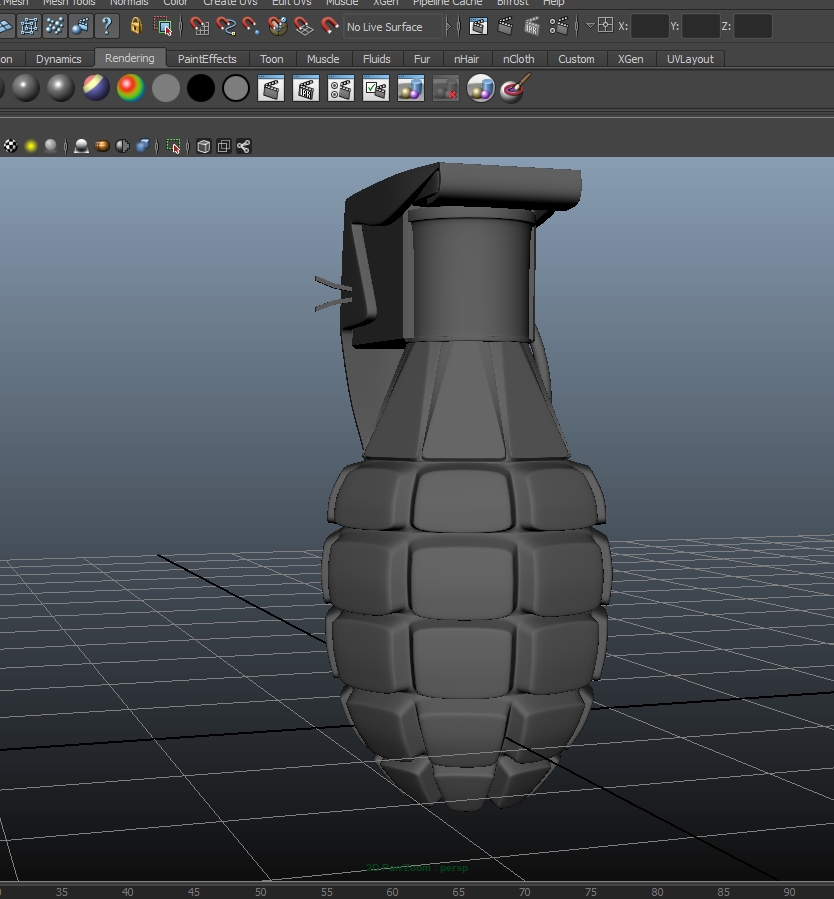The width and height of the screenshot is (834, 899).
Task: Click frame 50 on the timeline
Action: (x=260, y=892)
